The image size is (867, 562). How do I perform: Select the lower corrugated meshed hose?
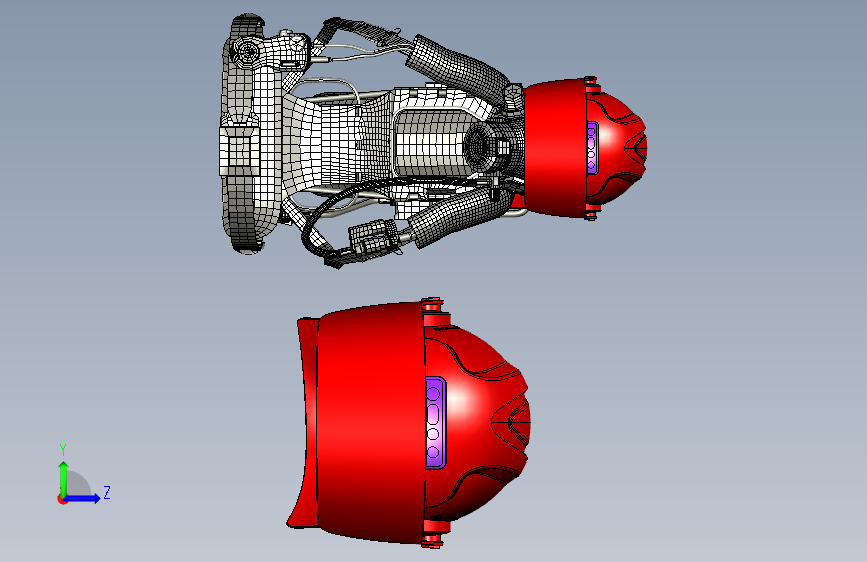(x=459, y=217)
